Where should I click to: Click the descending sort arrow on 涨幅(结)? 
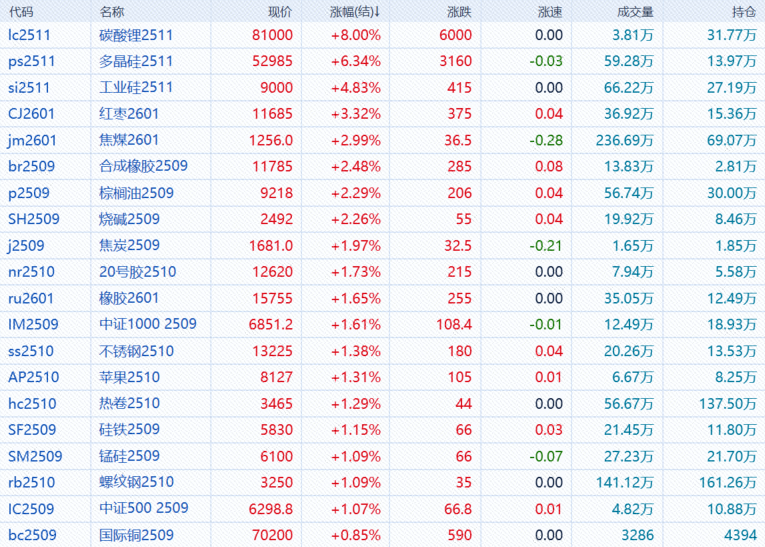click(x=377, y=11)
